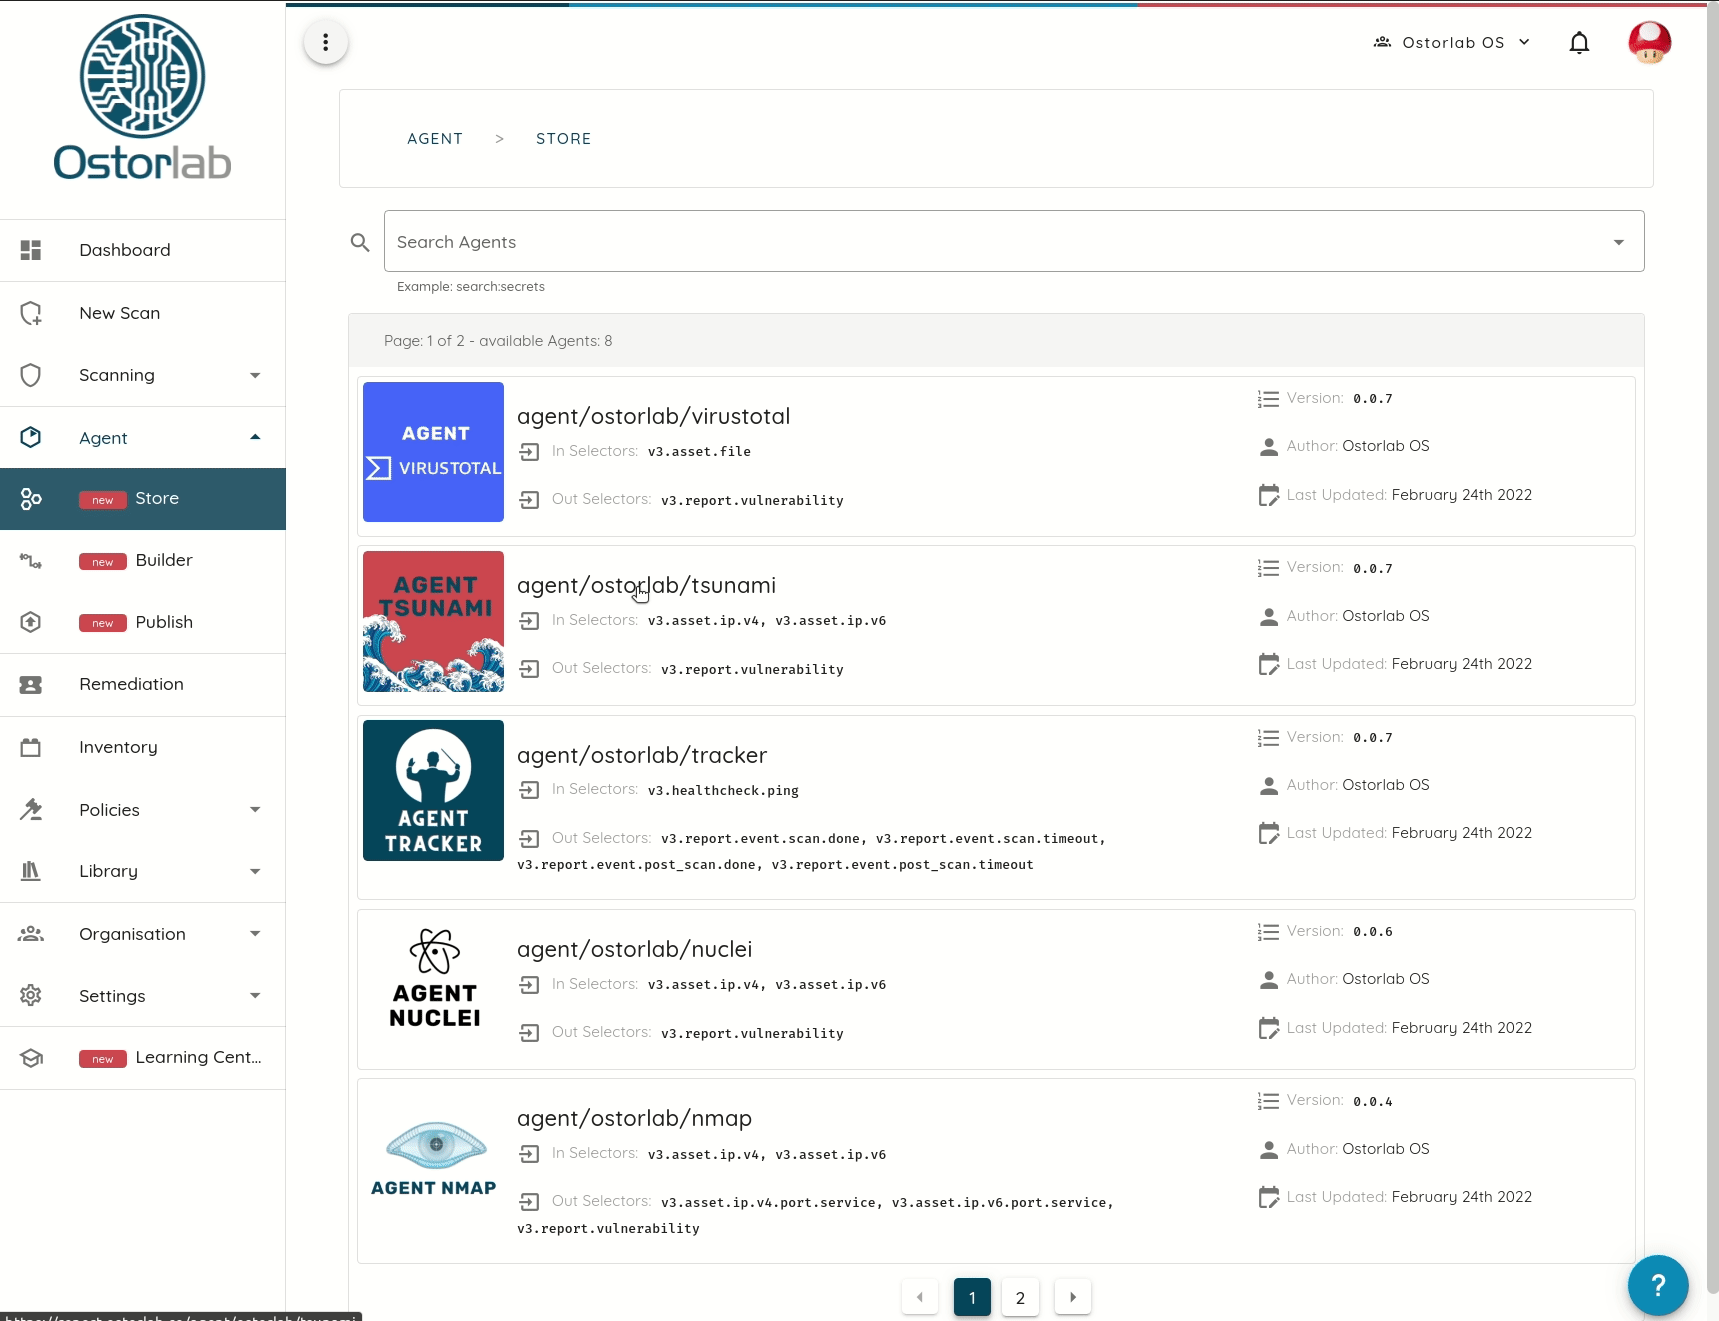Open agent/ostorlab/nuclei title link
The height and width of the screenshot is (1321, 1719).
tap(634, 949)
